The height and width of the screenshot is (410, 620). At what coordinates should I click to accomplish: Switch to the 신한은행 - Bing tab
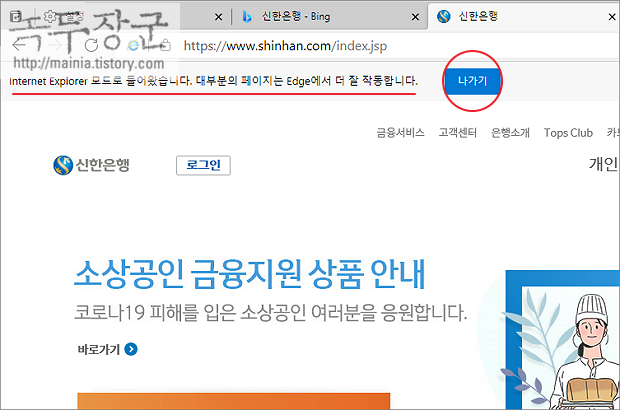329,17
